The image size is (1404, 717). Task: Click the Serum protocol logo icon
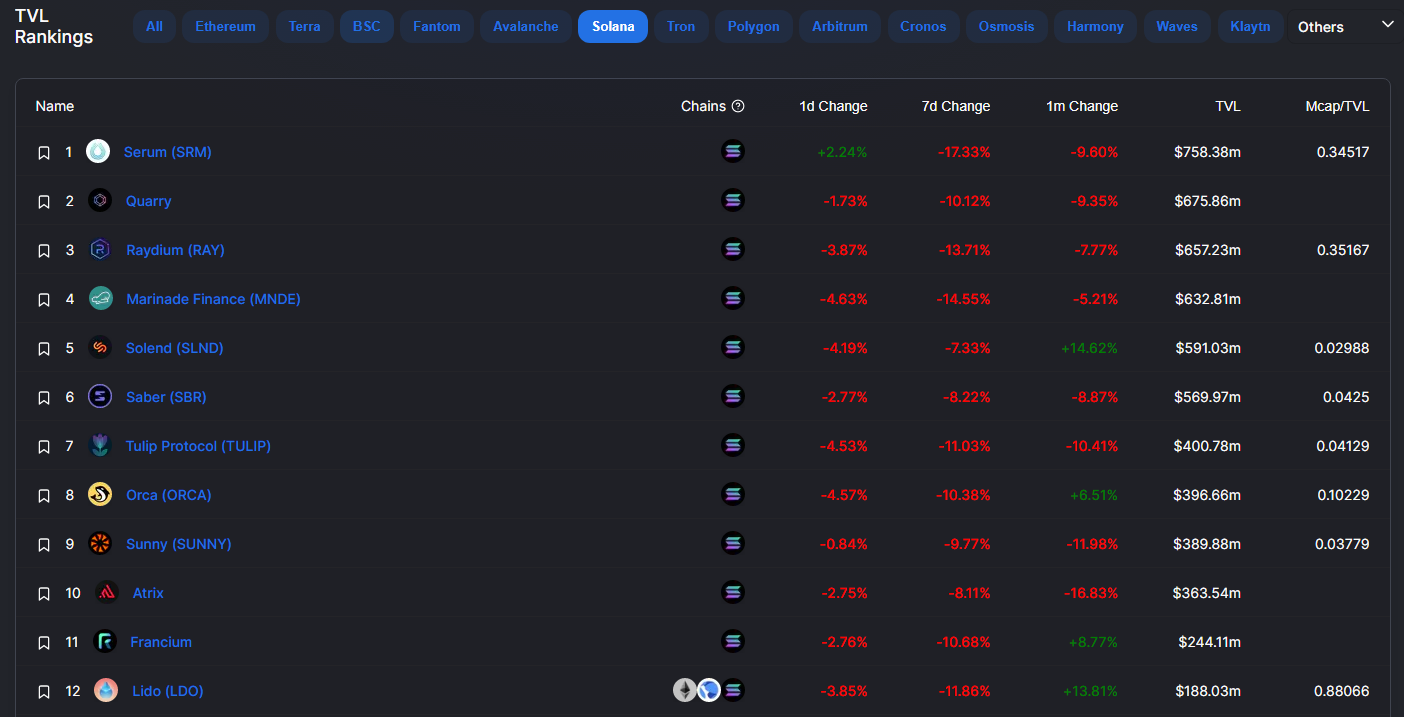point(98,152)
